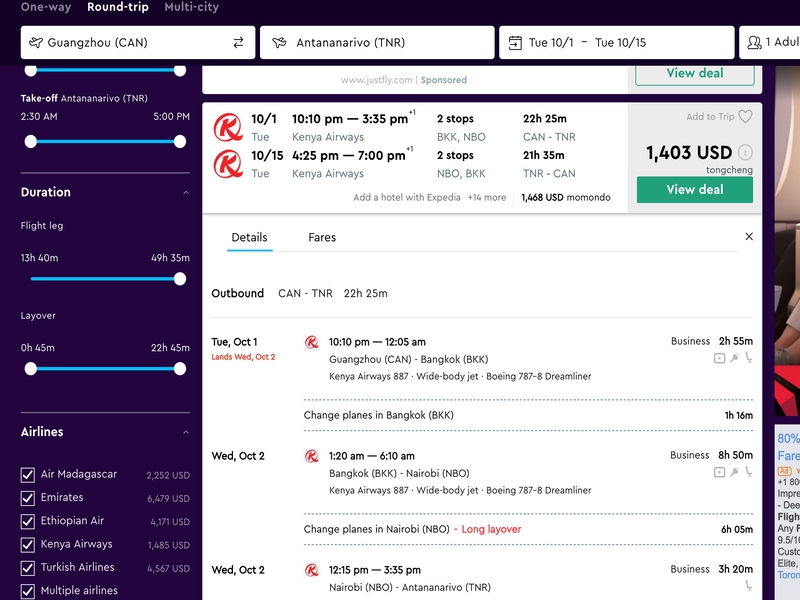Uncheck the Turkish Airlines filter
The width and height of the screenshot is (800, 600).
28,568
